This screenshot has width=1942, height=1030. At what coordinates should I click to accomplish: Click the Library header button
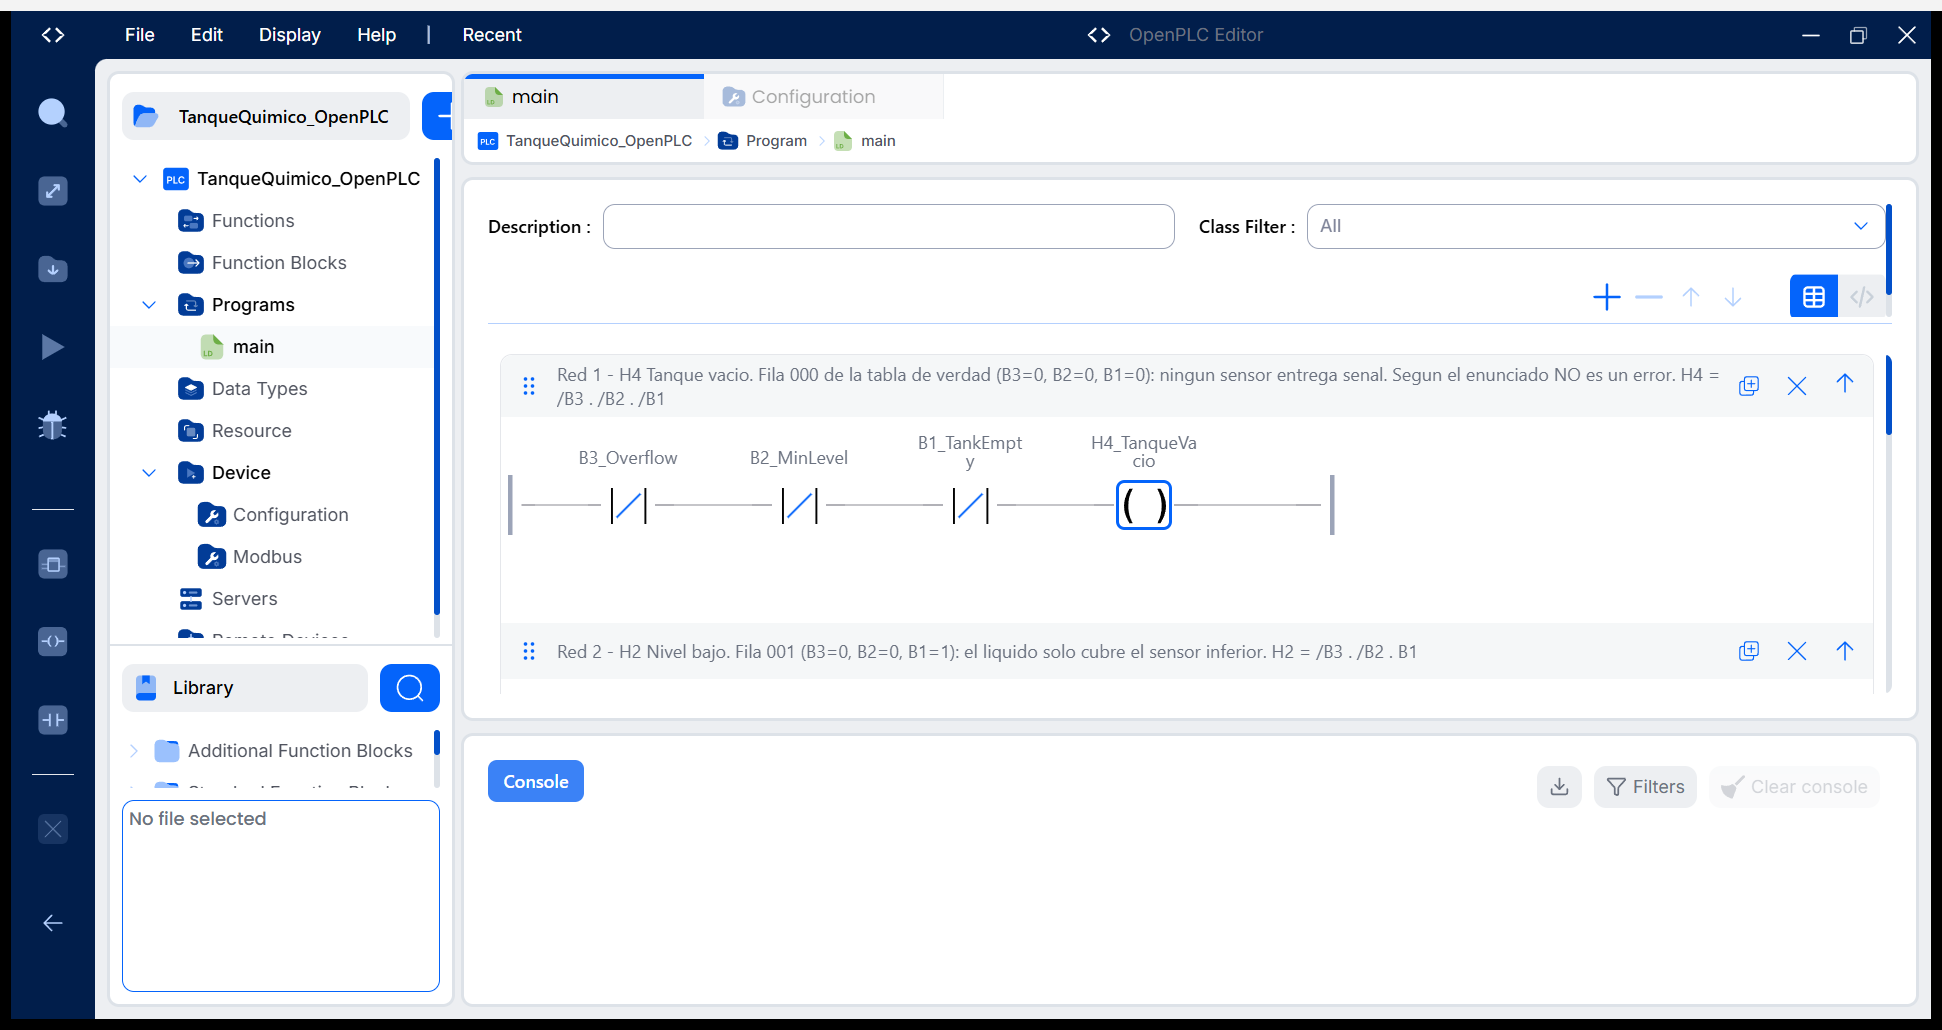coord(245,688)
